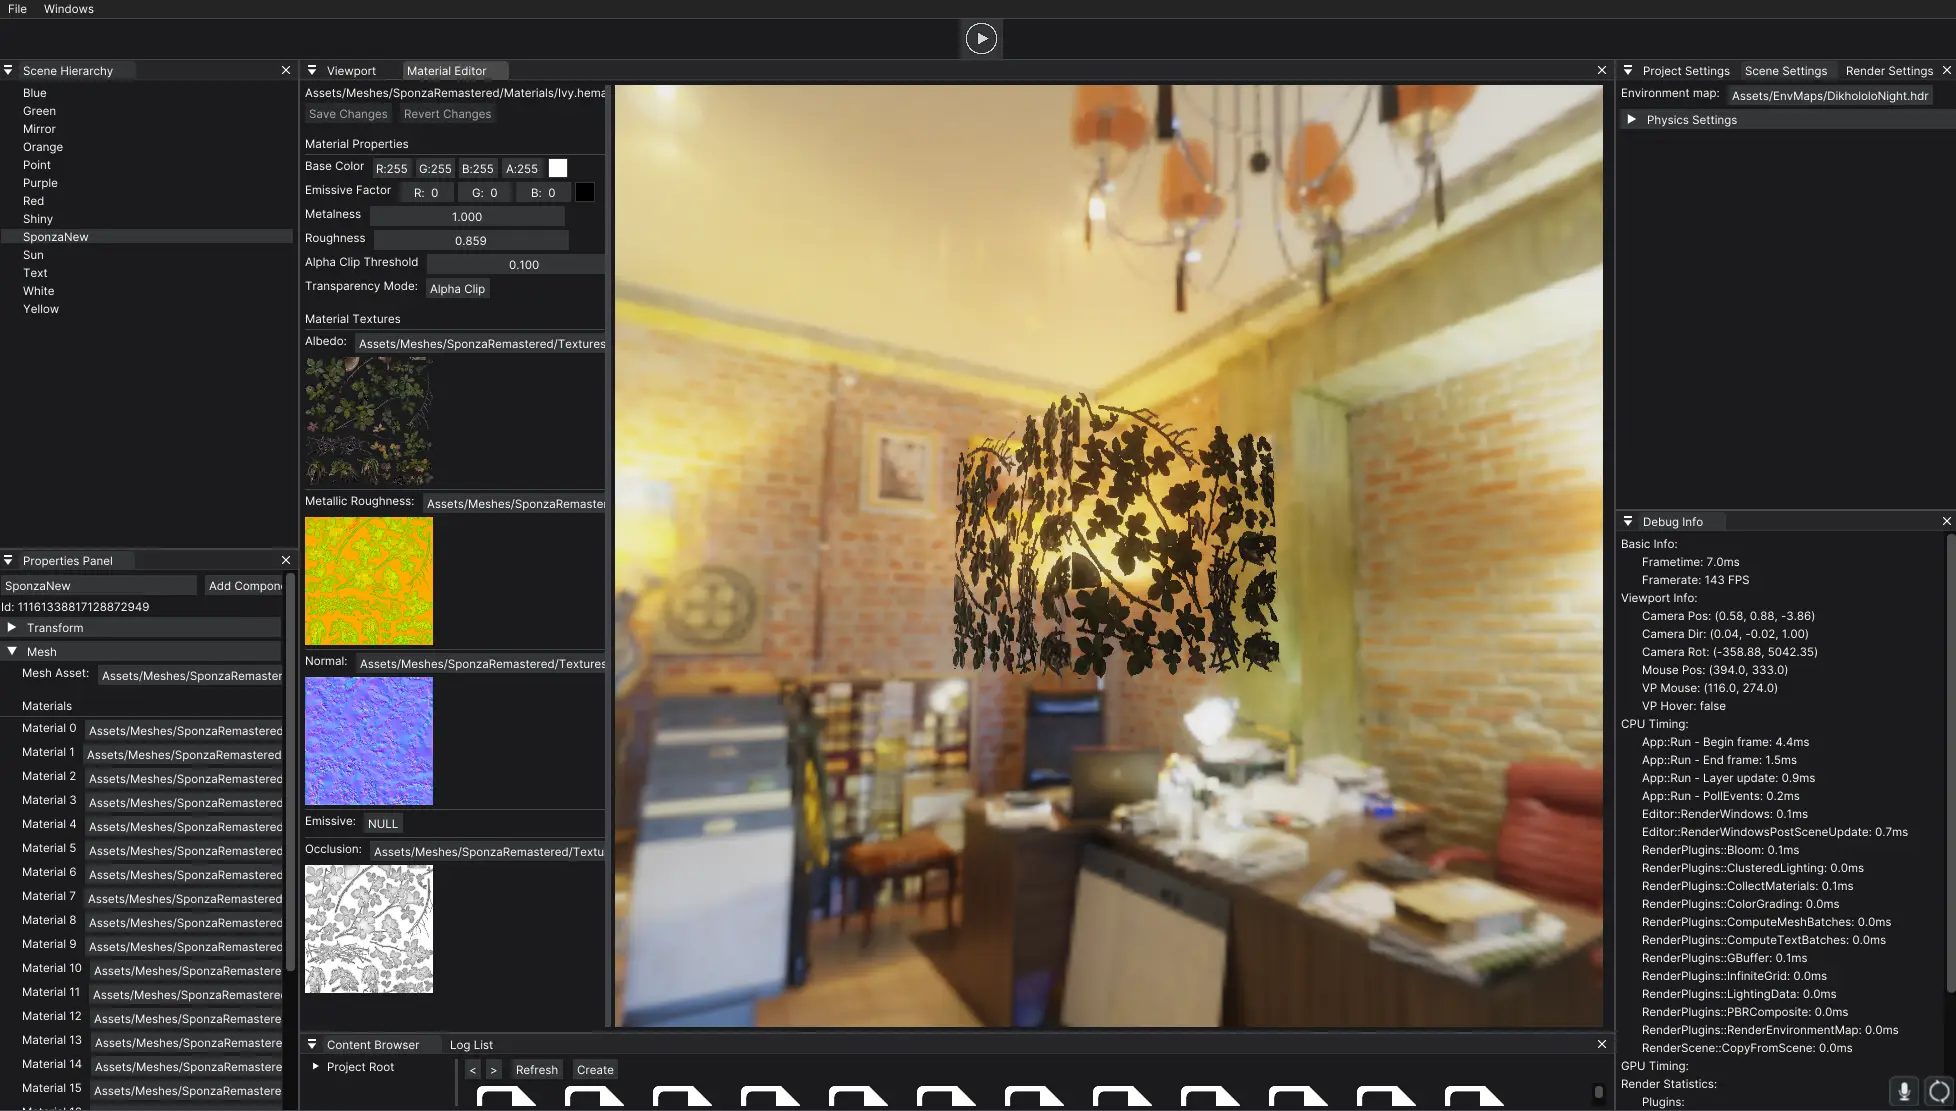Image resolution: width=1956 pixels, height=1111 pixels.
Task: Collapse Scene Hierarchy panel with triangle icon
Action: (8, 71)
